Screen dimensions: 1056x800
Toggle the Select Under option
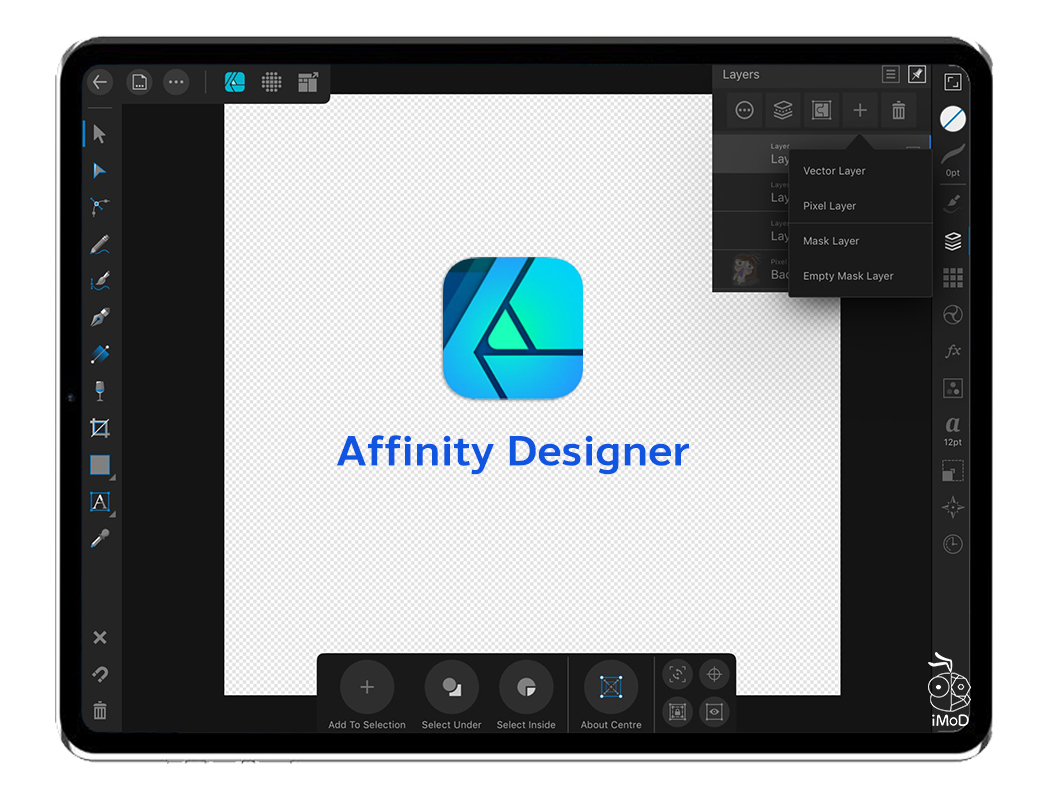coord(451,687)
